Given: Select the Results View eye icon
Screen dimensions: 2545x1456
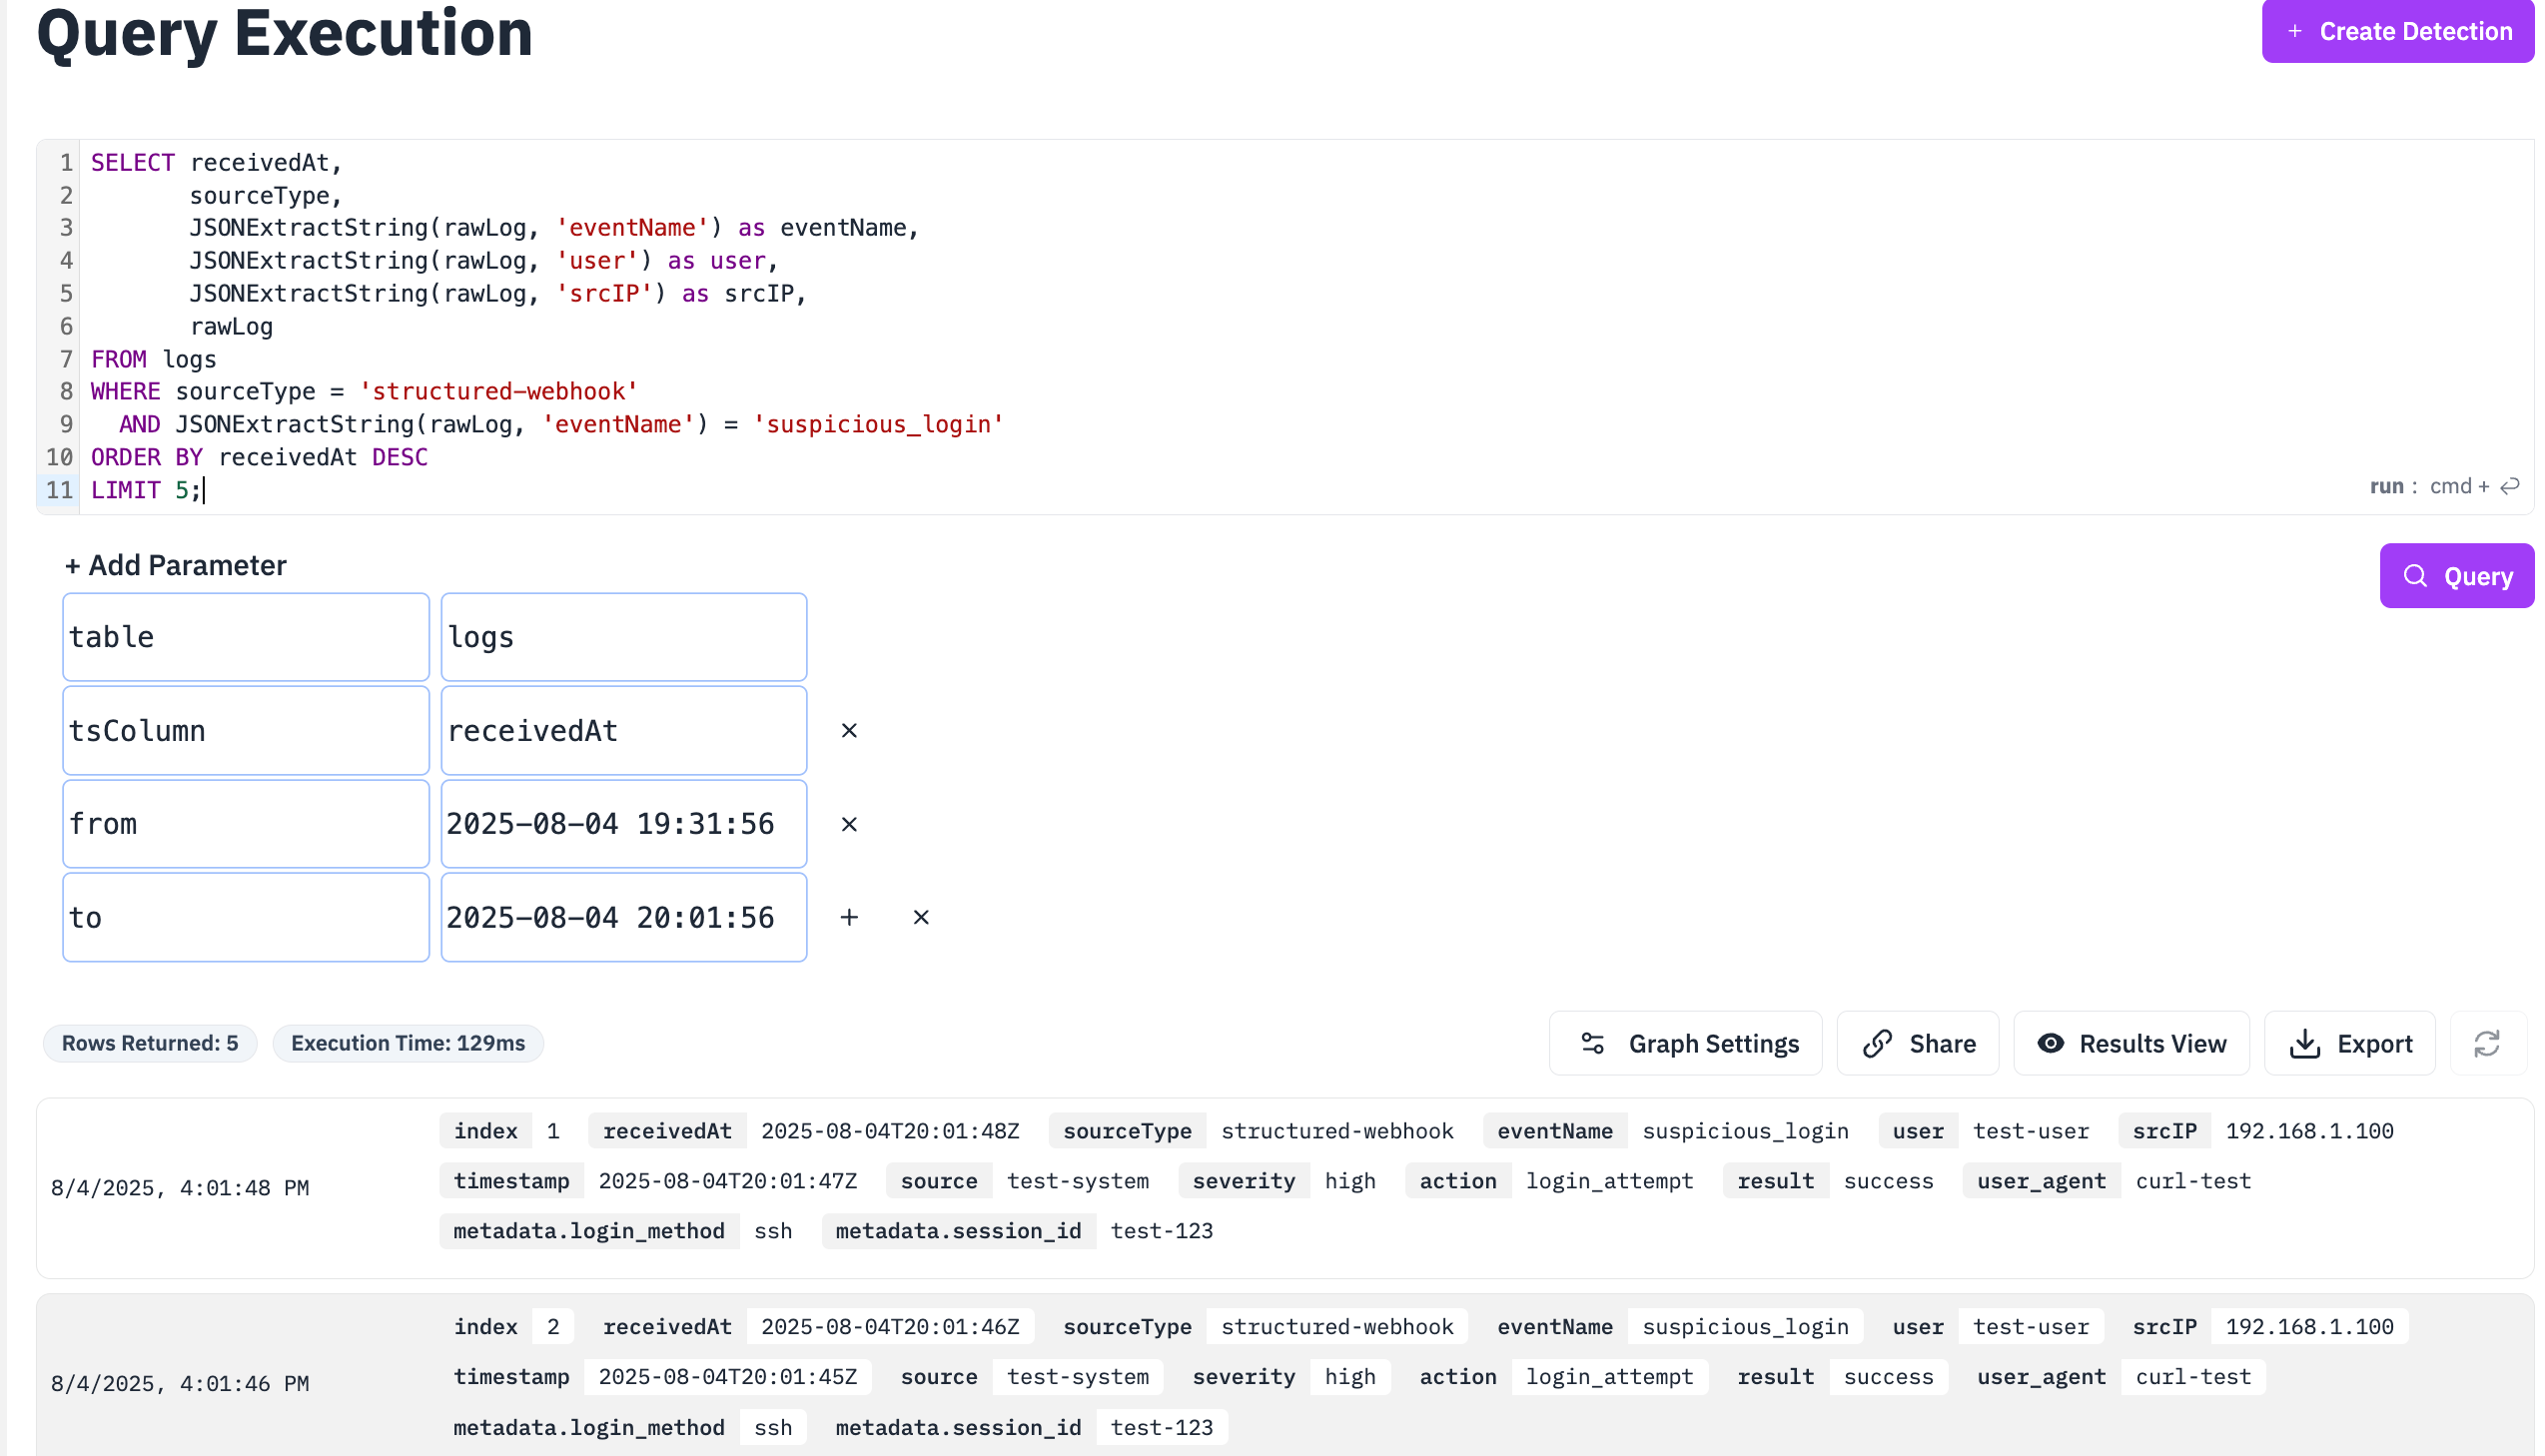Looking at the screenshot, I should pos(2051,1043).
